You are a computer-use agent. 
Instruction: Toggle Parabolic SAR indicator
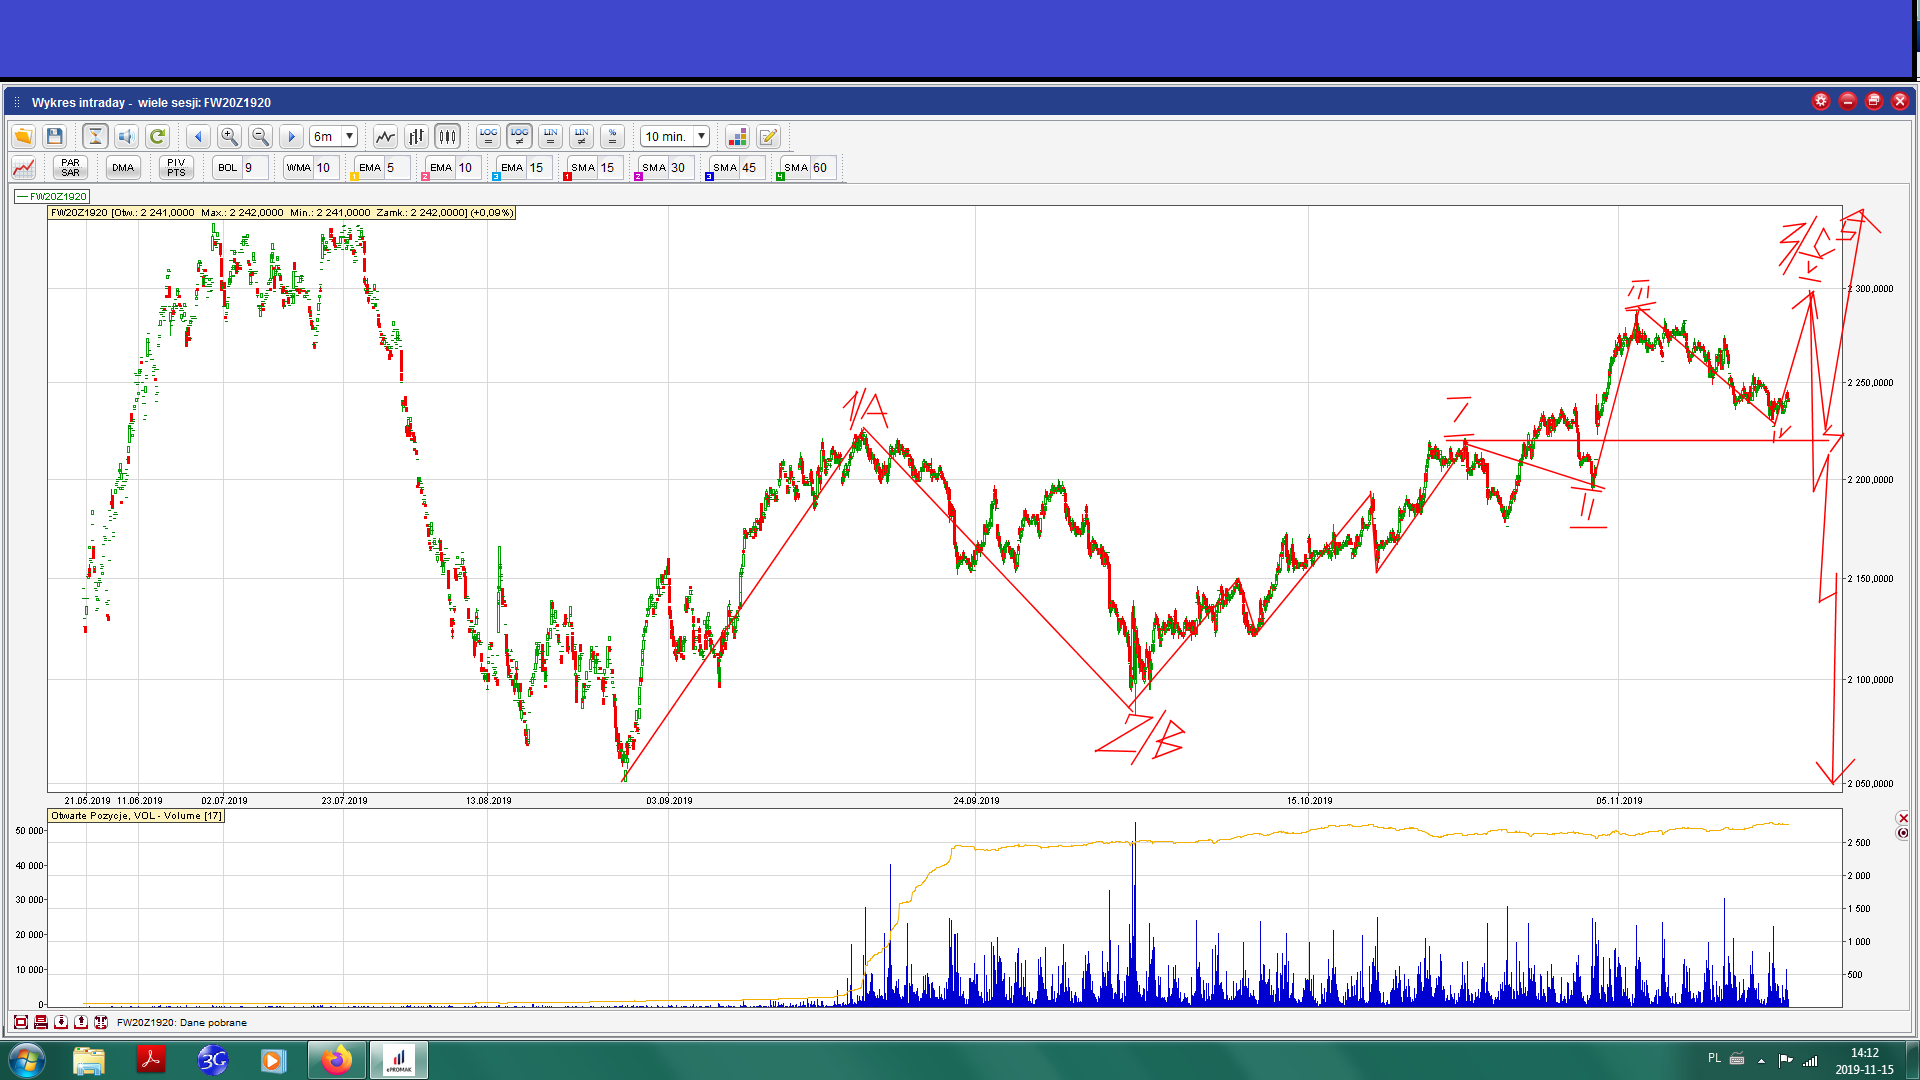70,167
